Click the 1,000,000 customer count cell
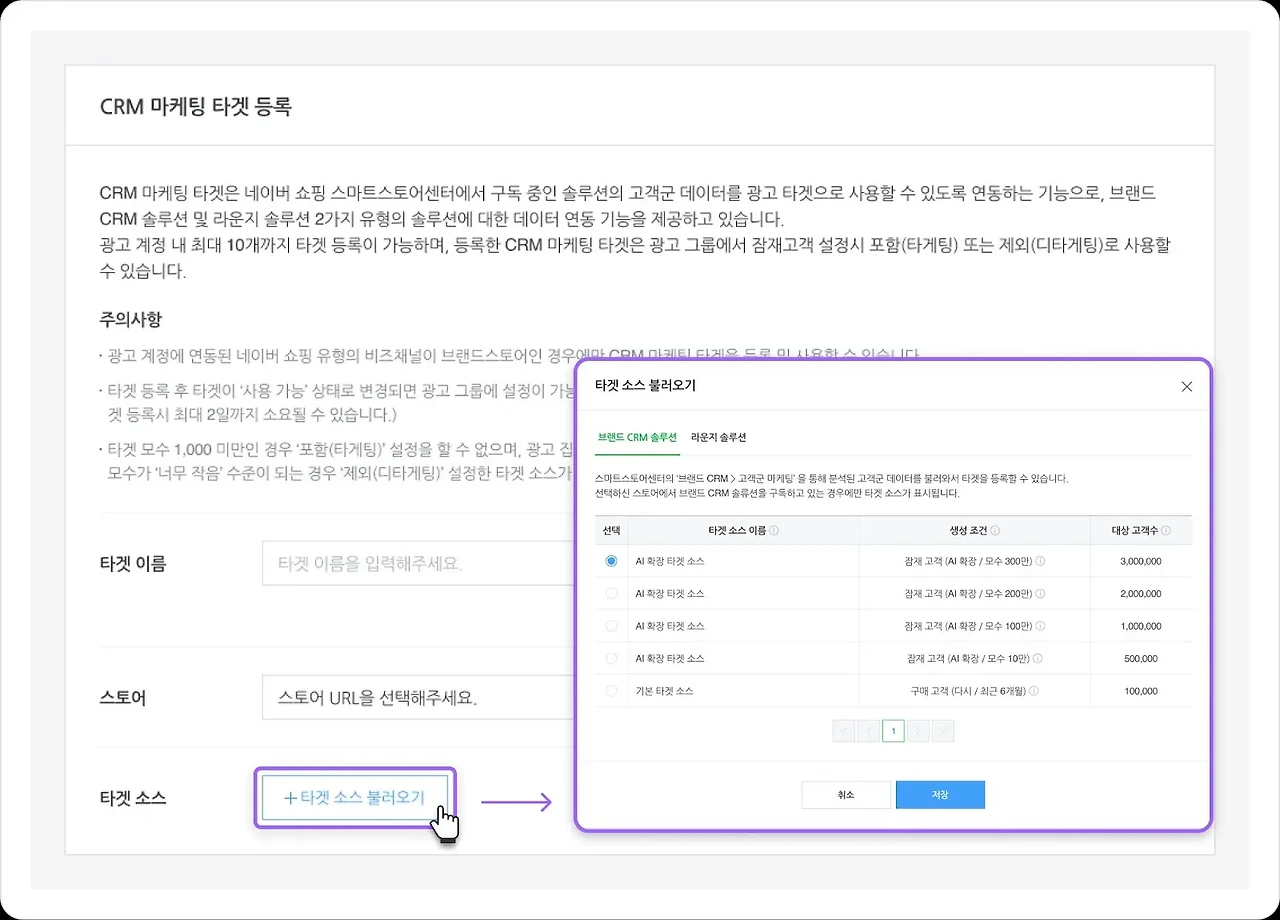This screenshot has width=1280, height=920. (1141, 626)
